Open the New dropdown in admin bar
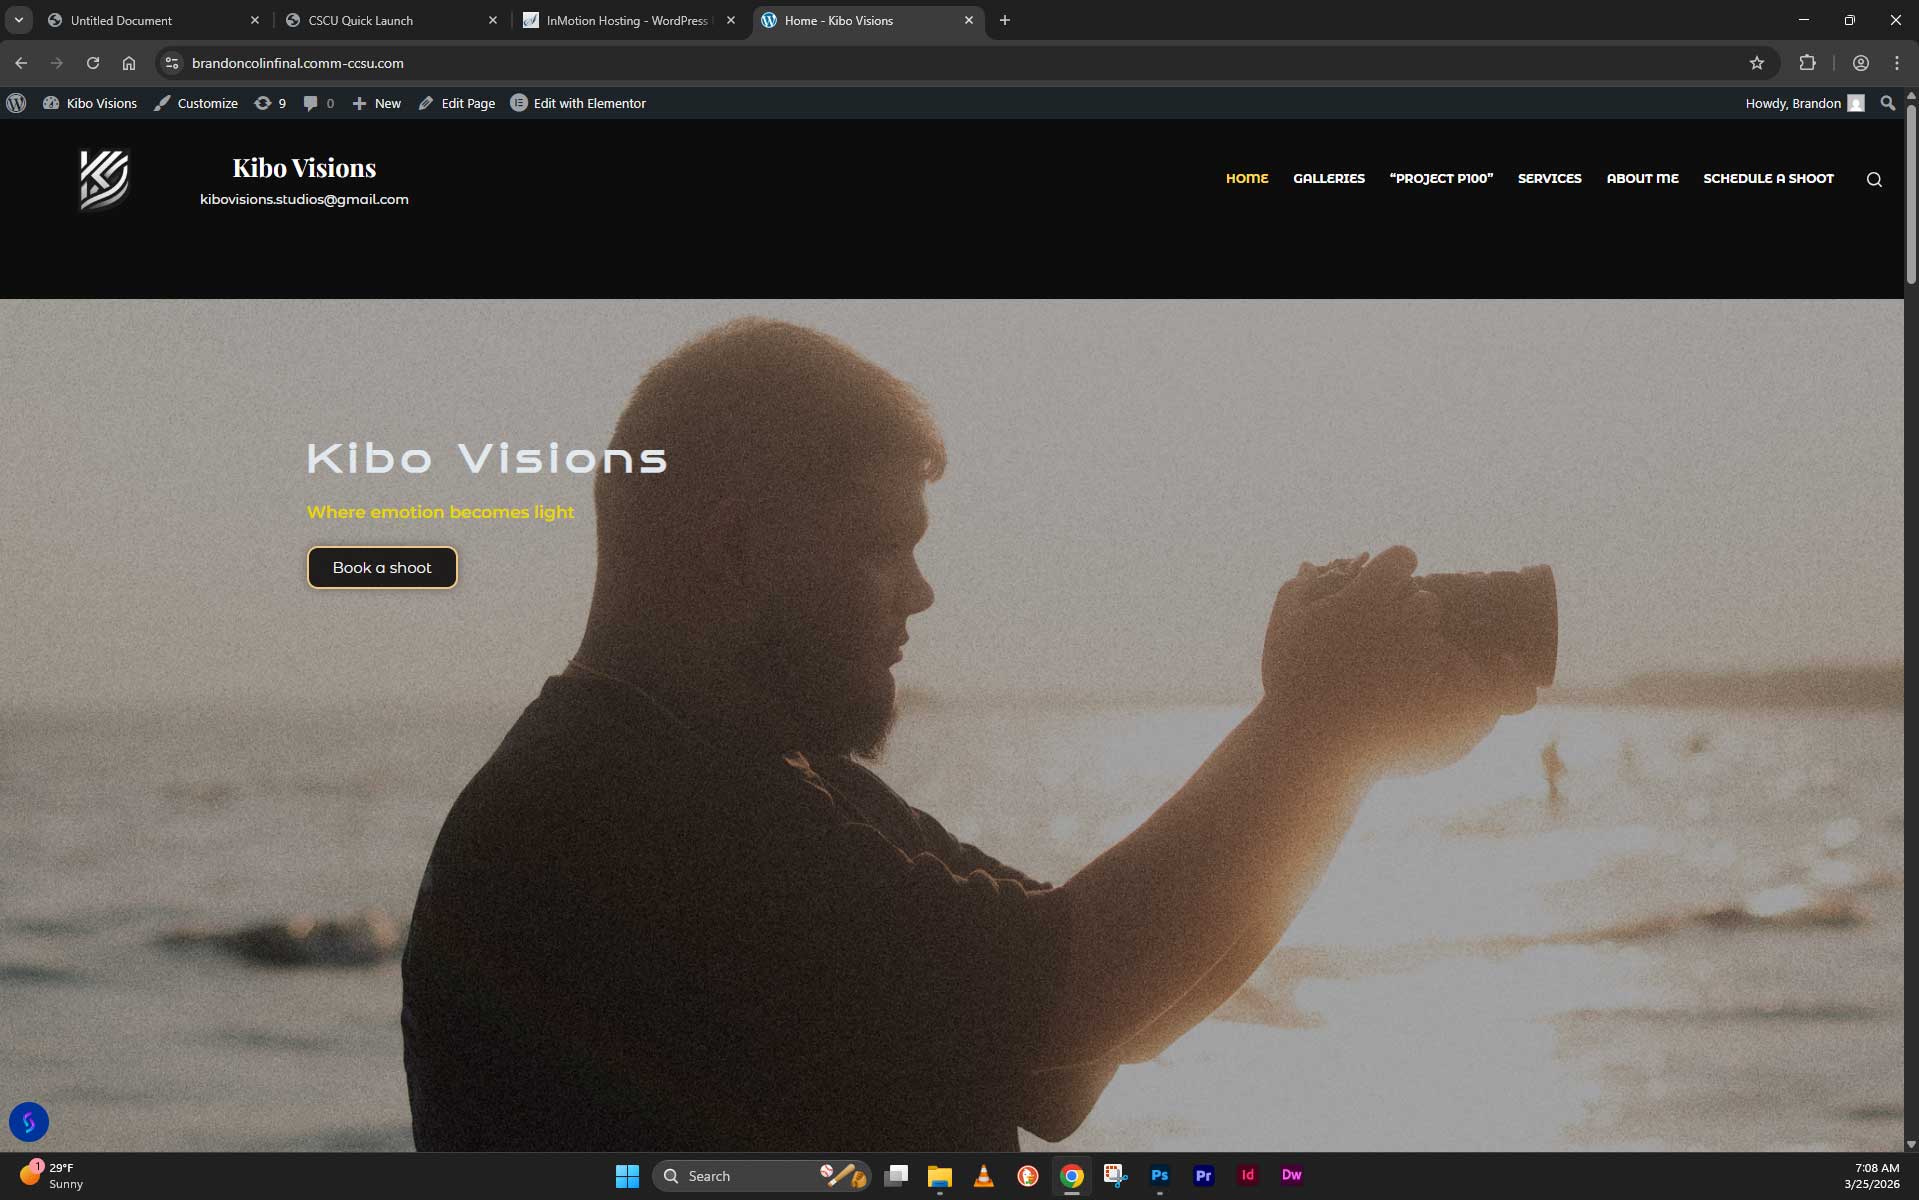This screenshot has width=1919, height=1200. 376,102
